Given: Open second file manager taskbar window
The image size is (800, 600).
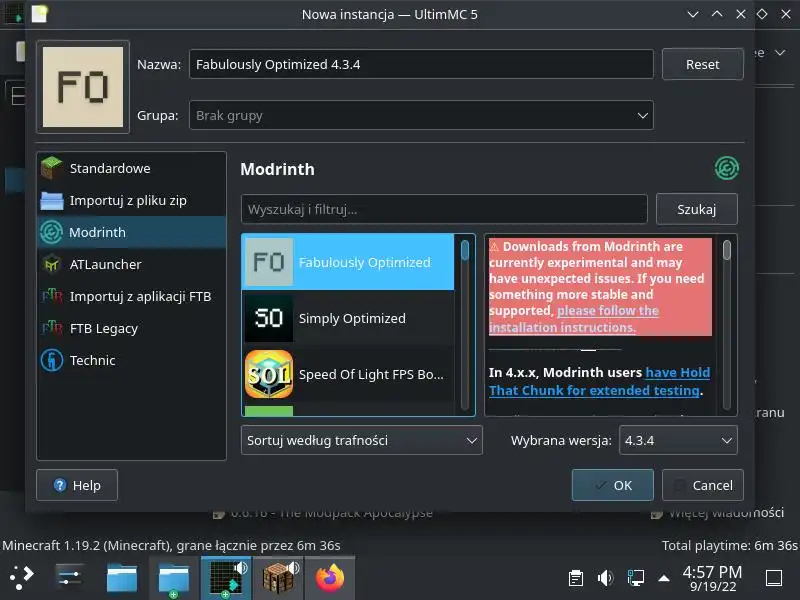Looking at the screenshot, I should [174, 578].
